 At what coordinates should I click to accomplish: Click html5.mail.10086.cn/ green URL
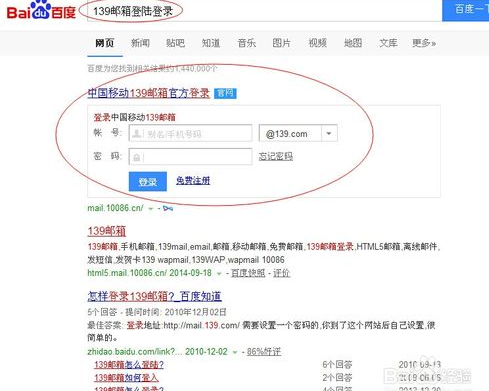127,273
